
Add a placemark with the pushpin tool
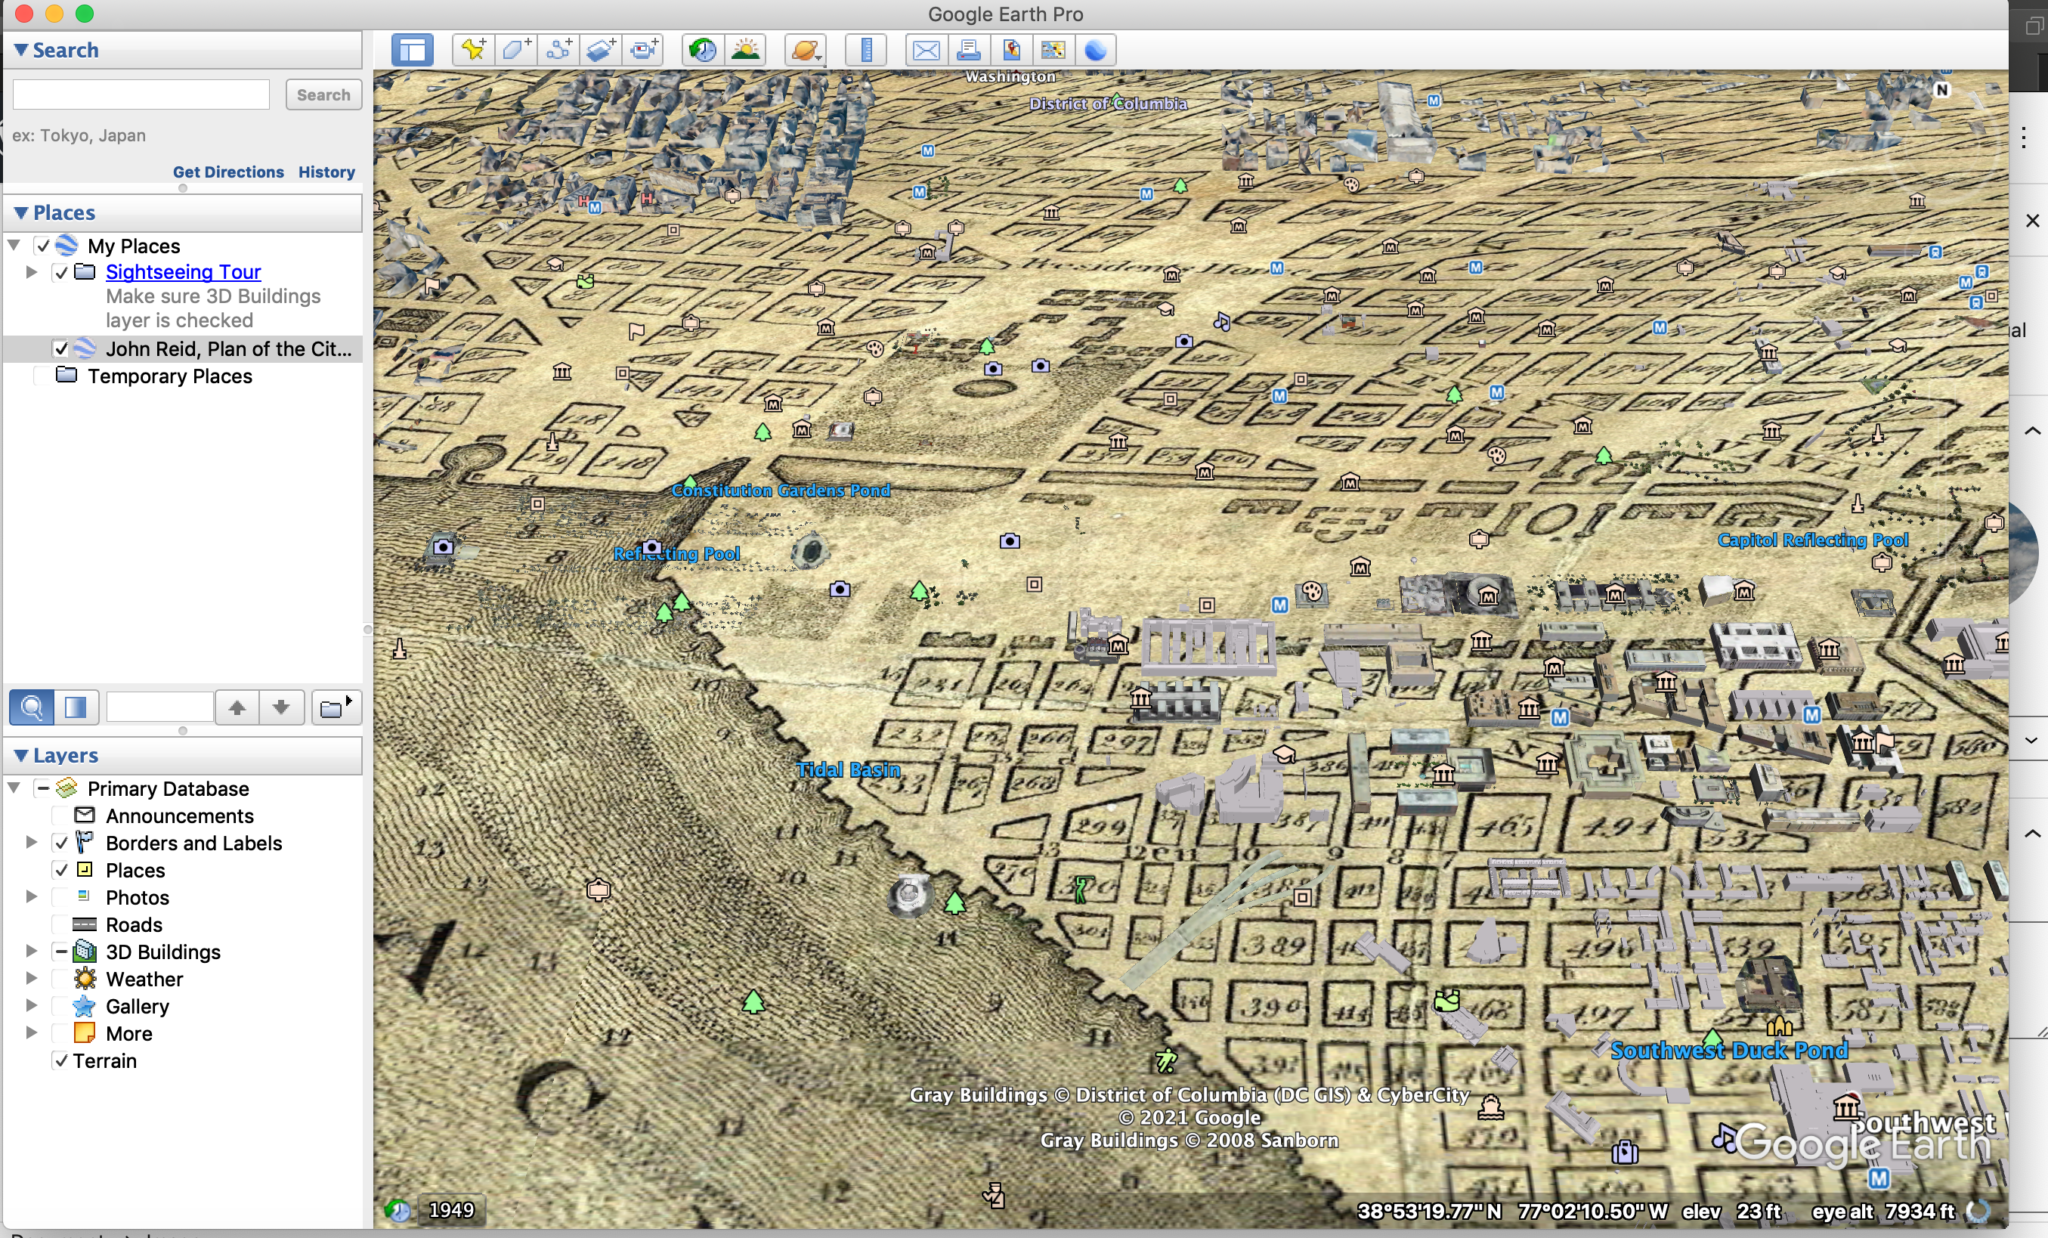coord(473,49)
